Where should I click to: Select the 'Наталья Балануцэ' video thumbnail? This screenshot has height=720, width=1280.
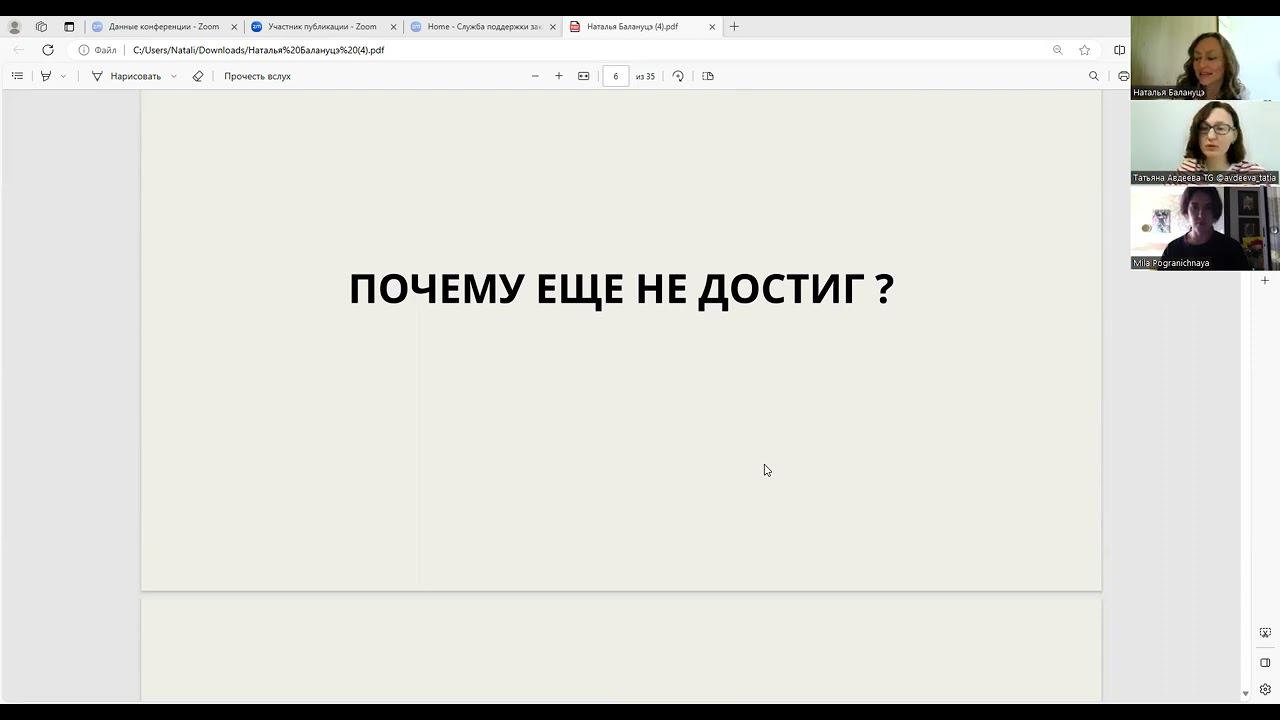click(1205, 58)
